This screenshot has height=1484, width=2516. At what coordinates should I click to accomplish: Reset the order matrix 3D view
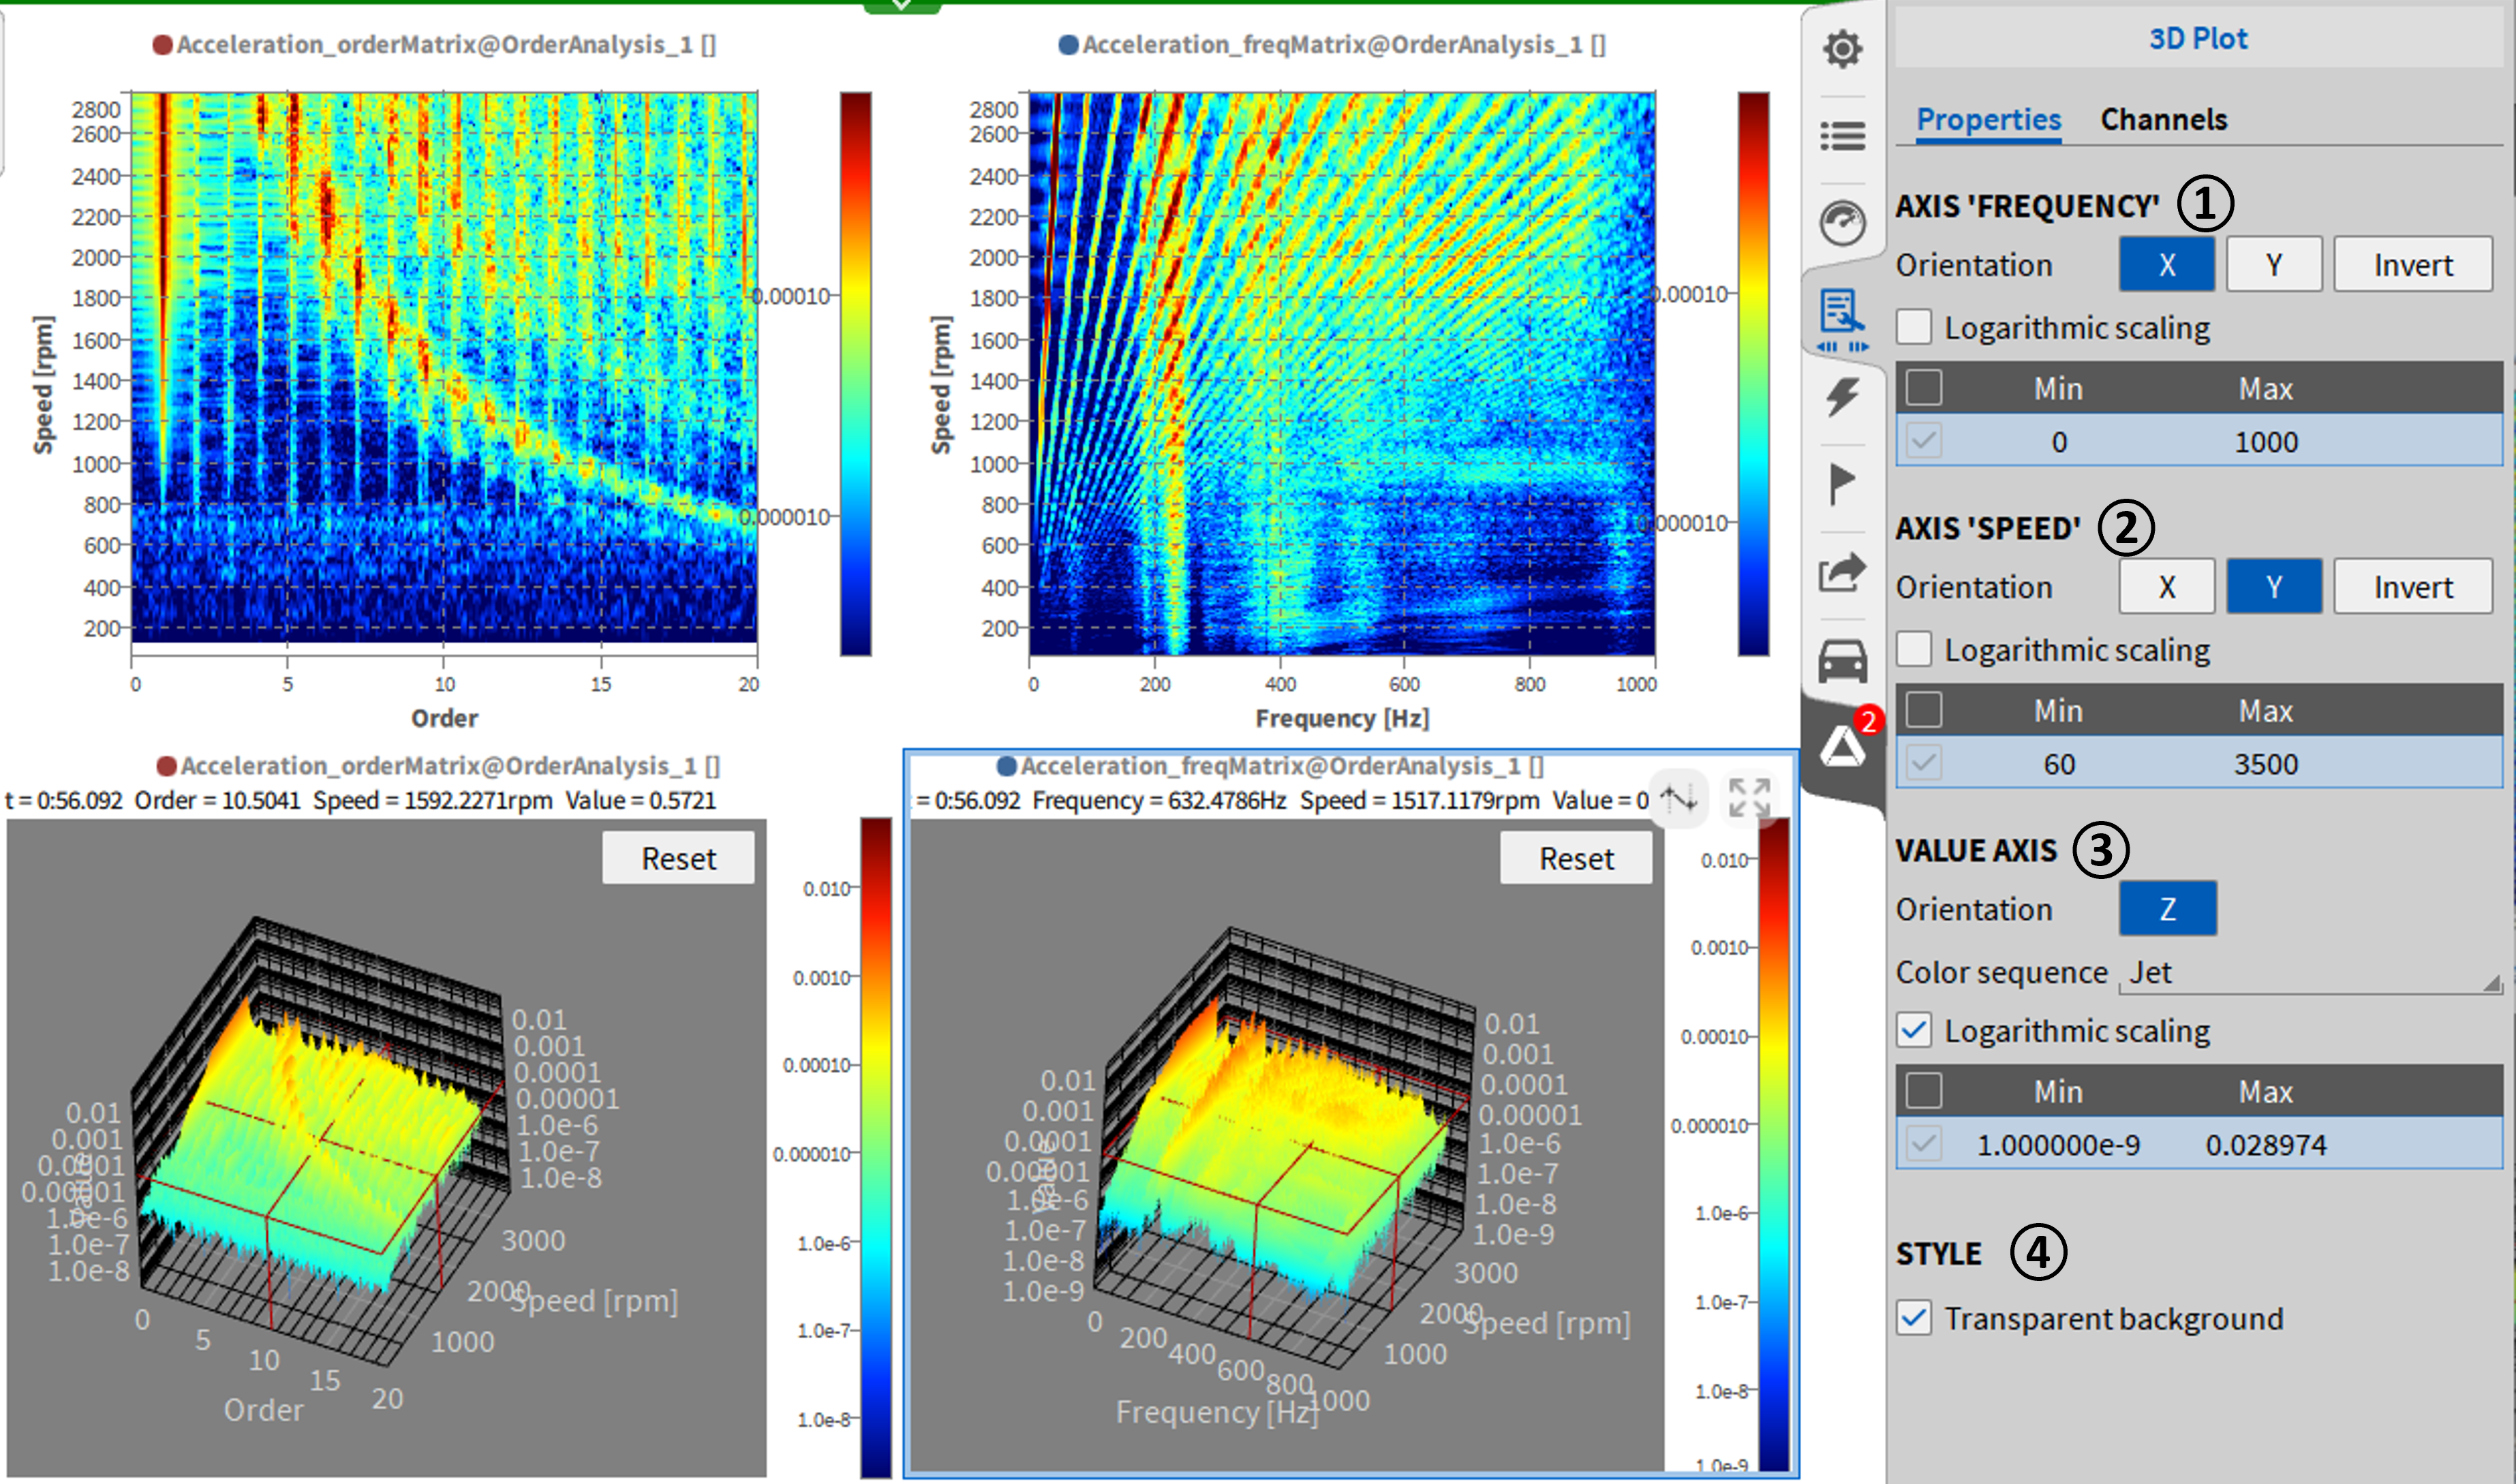click(x=678, y=858)
